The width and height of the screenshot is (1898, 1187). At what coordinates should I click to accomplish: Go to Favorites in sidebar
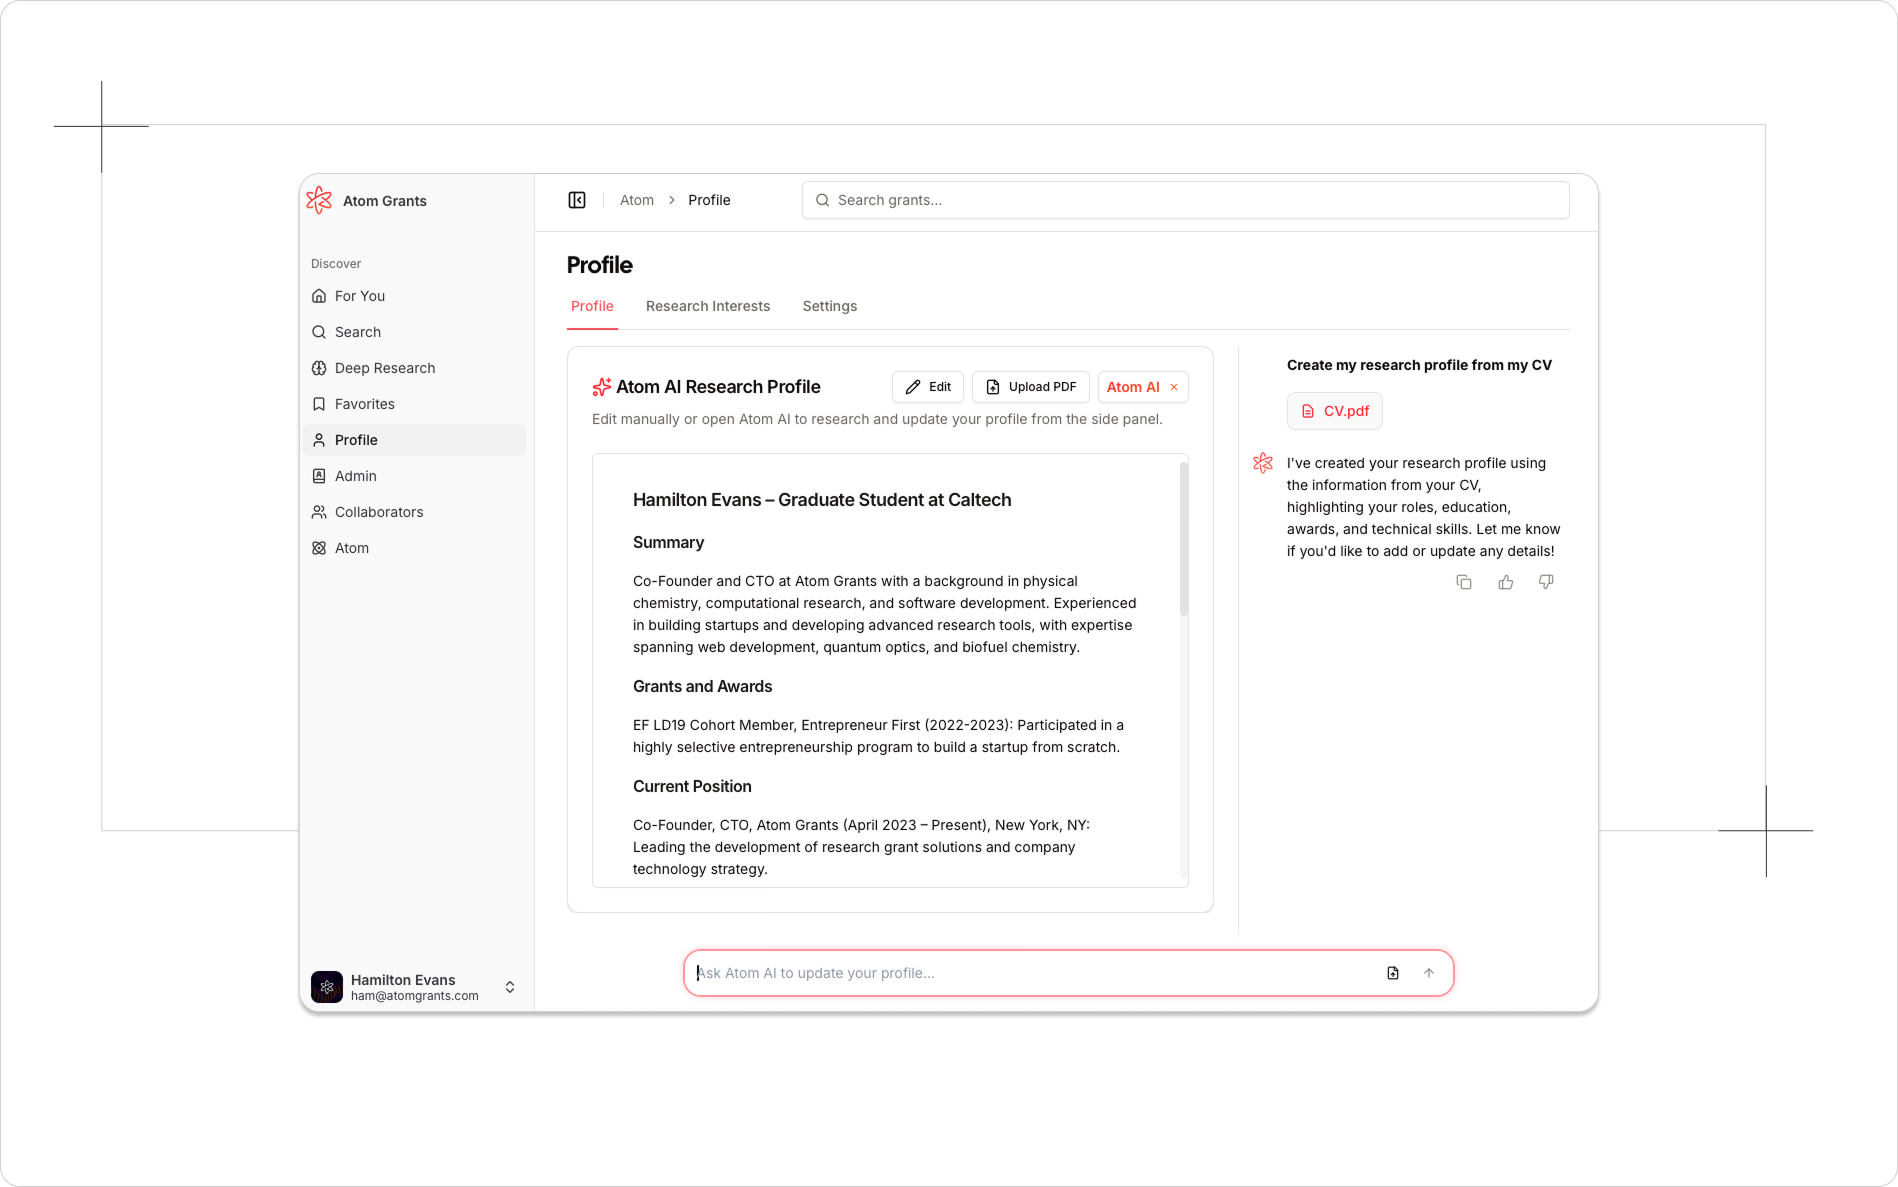[364, 404]
